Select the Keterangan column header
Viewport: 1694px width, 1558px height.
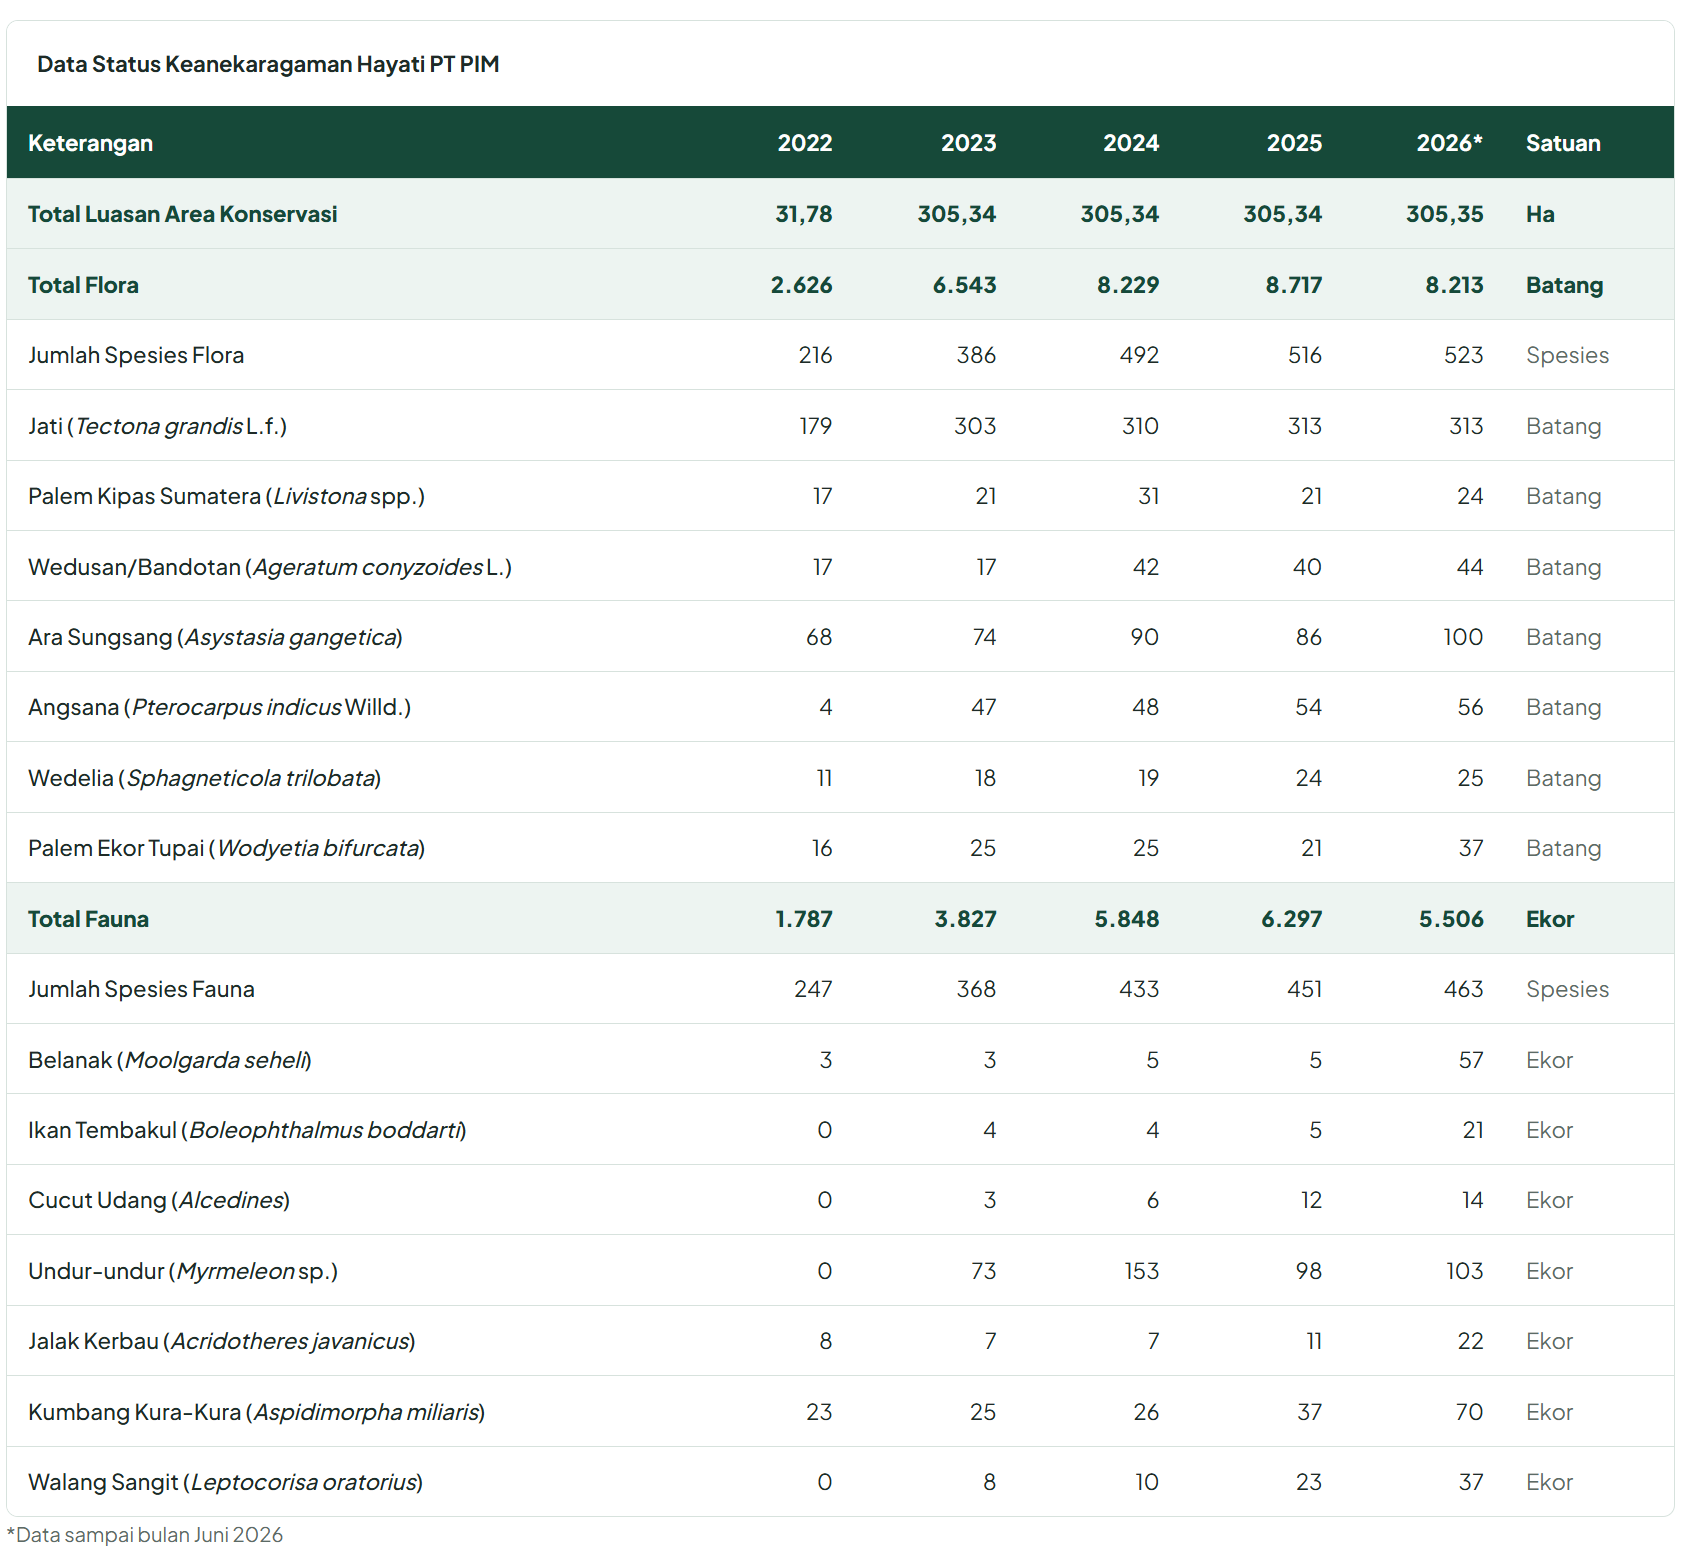coord(90,143)
